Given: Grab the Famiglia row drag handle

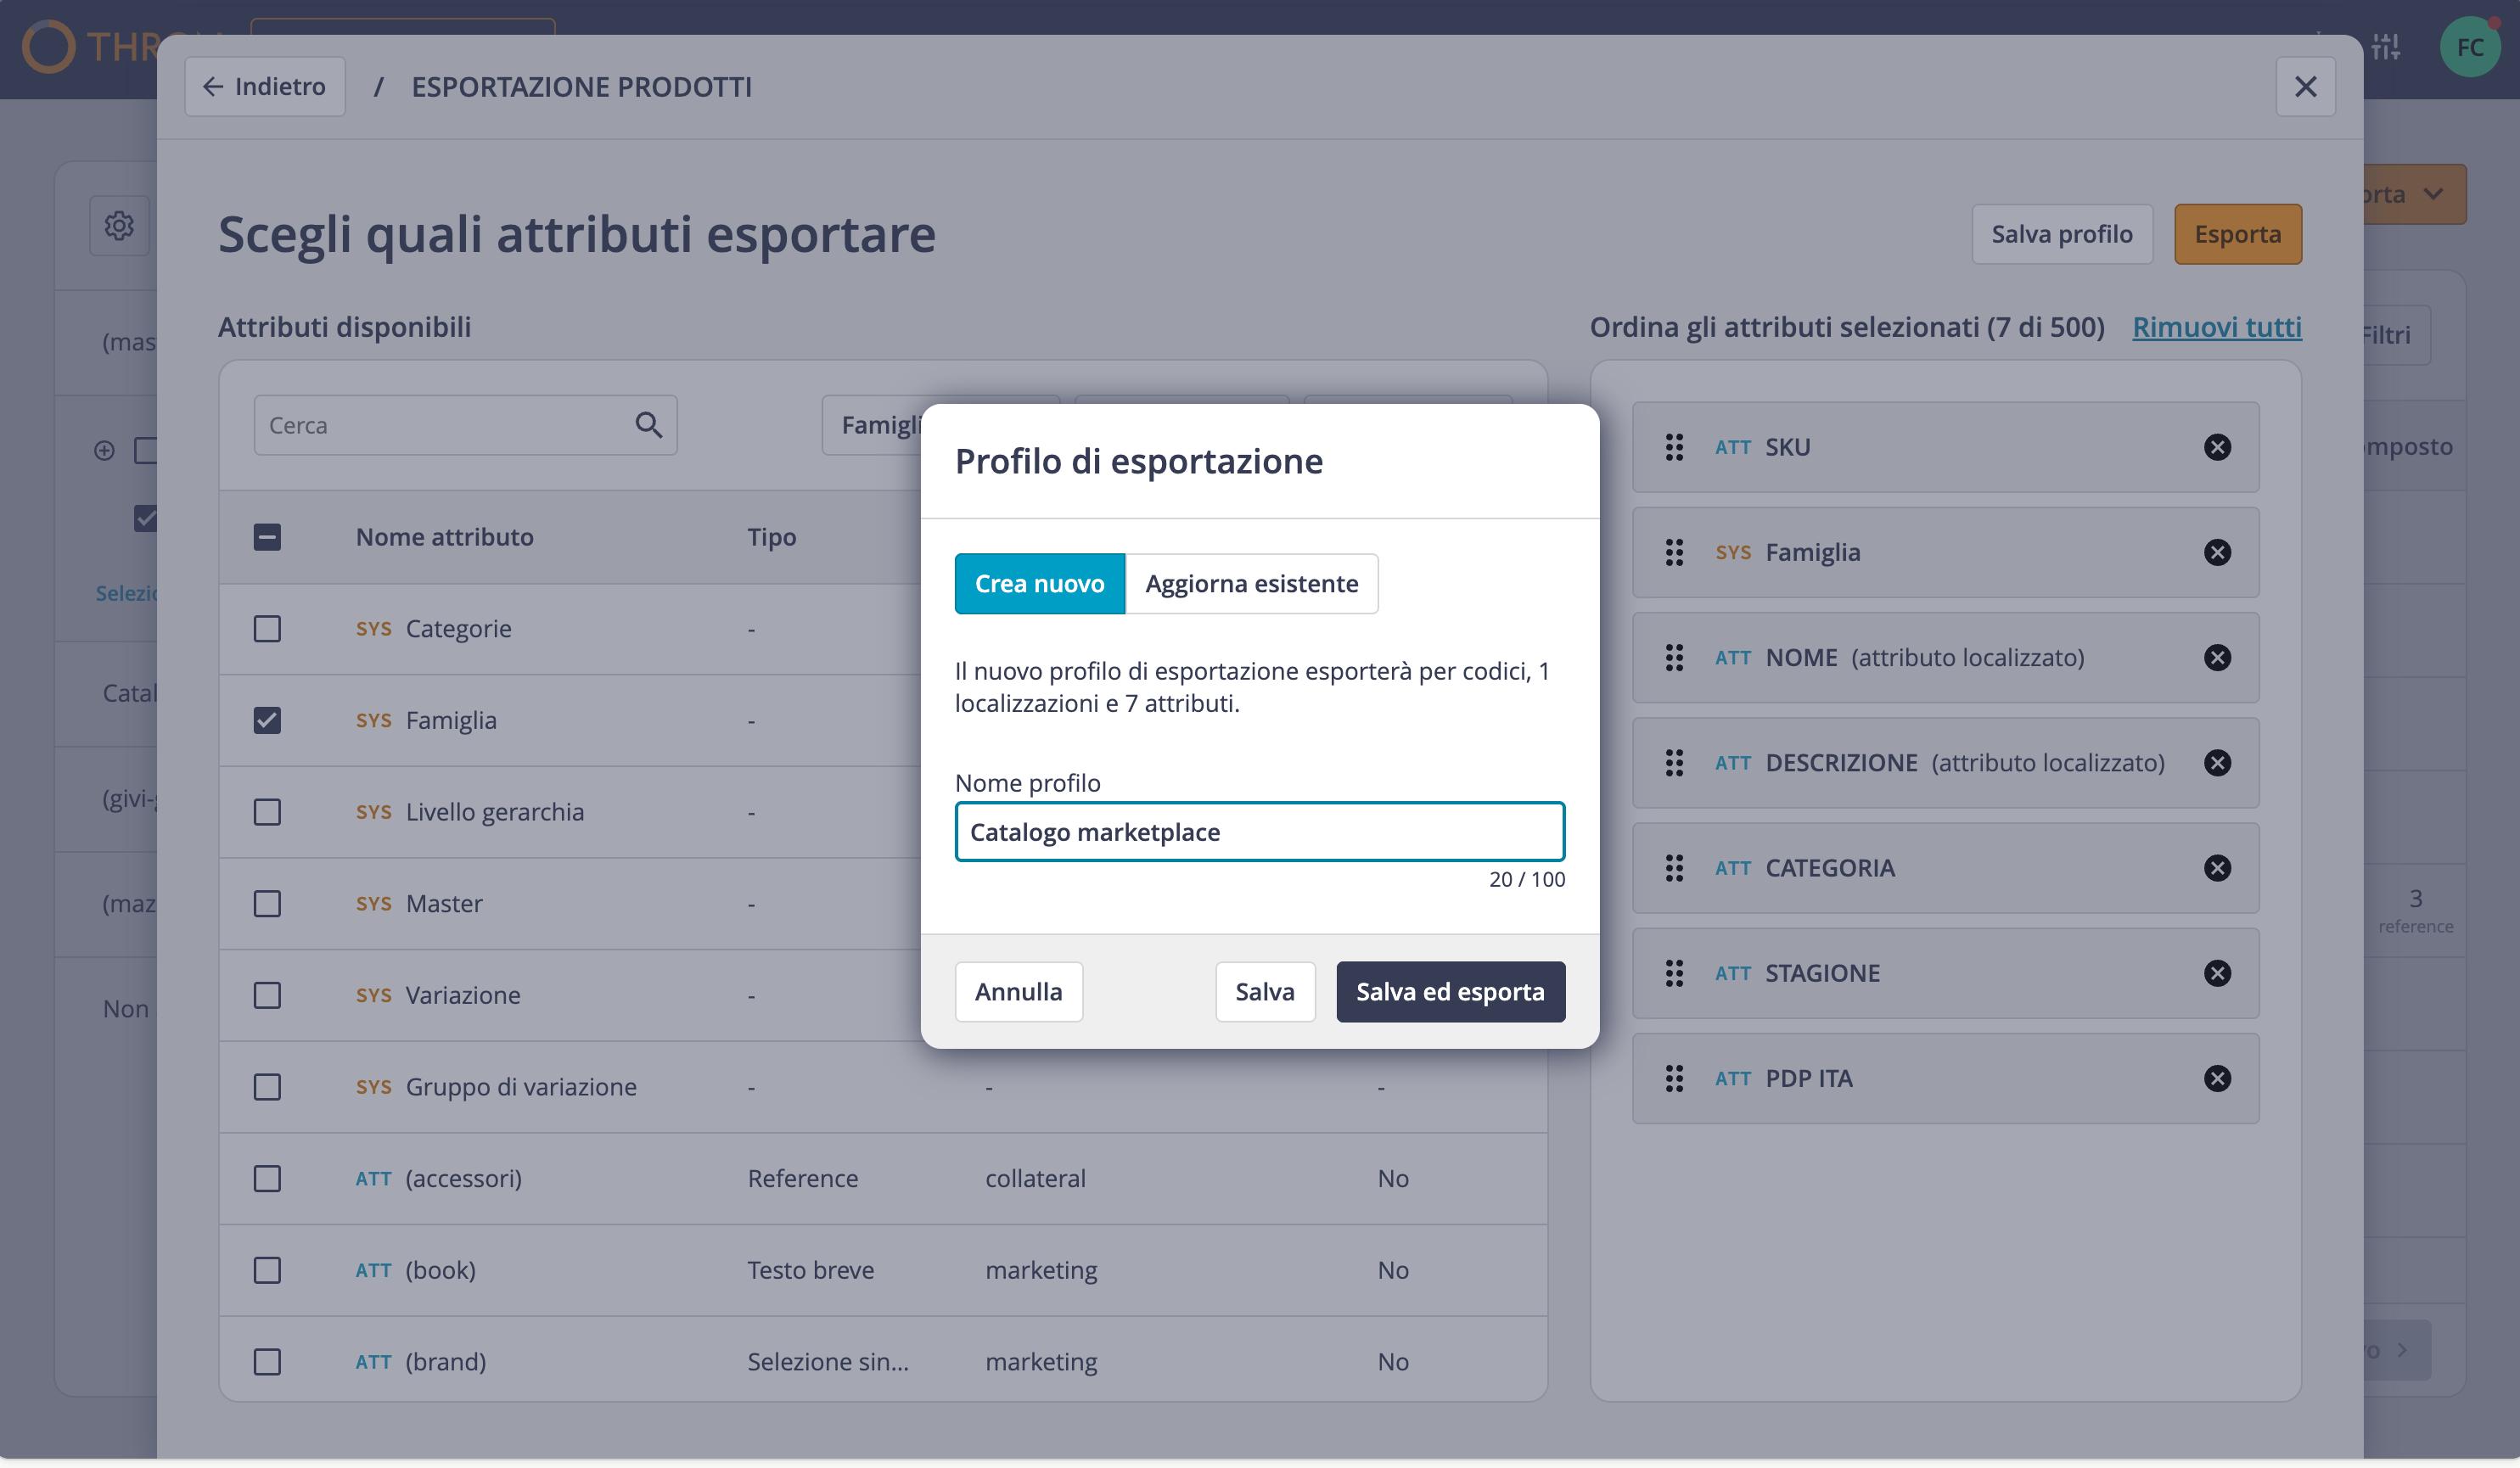Looking at the screenshot, I should (x=1674, y=552).
